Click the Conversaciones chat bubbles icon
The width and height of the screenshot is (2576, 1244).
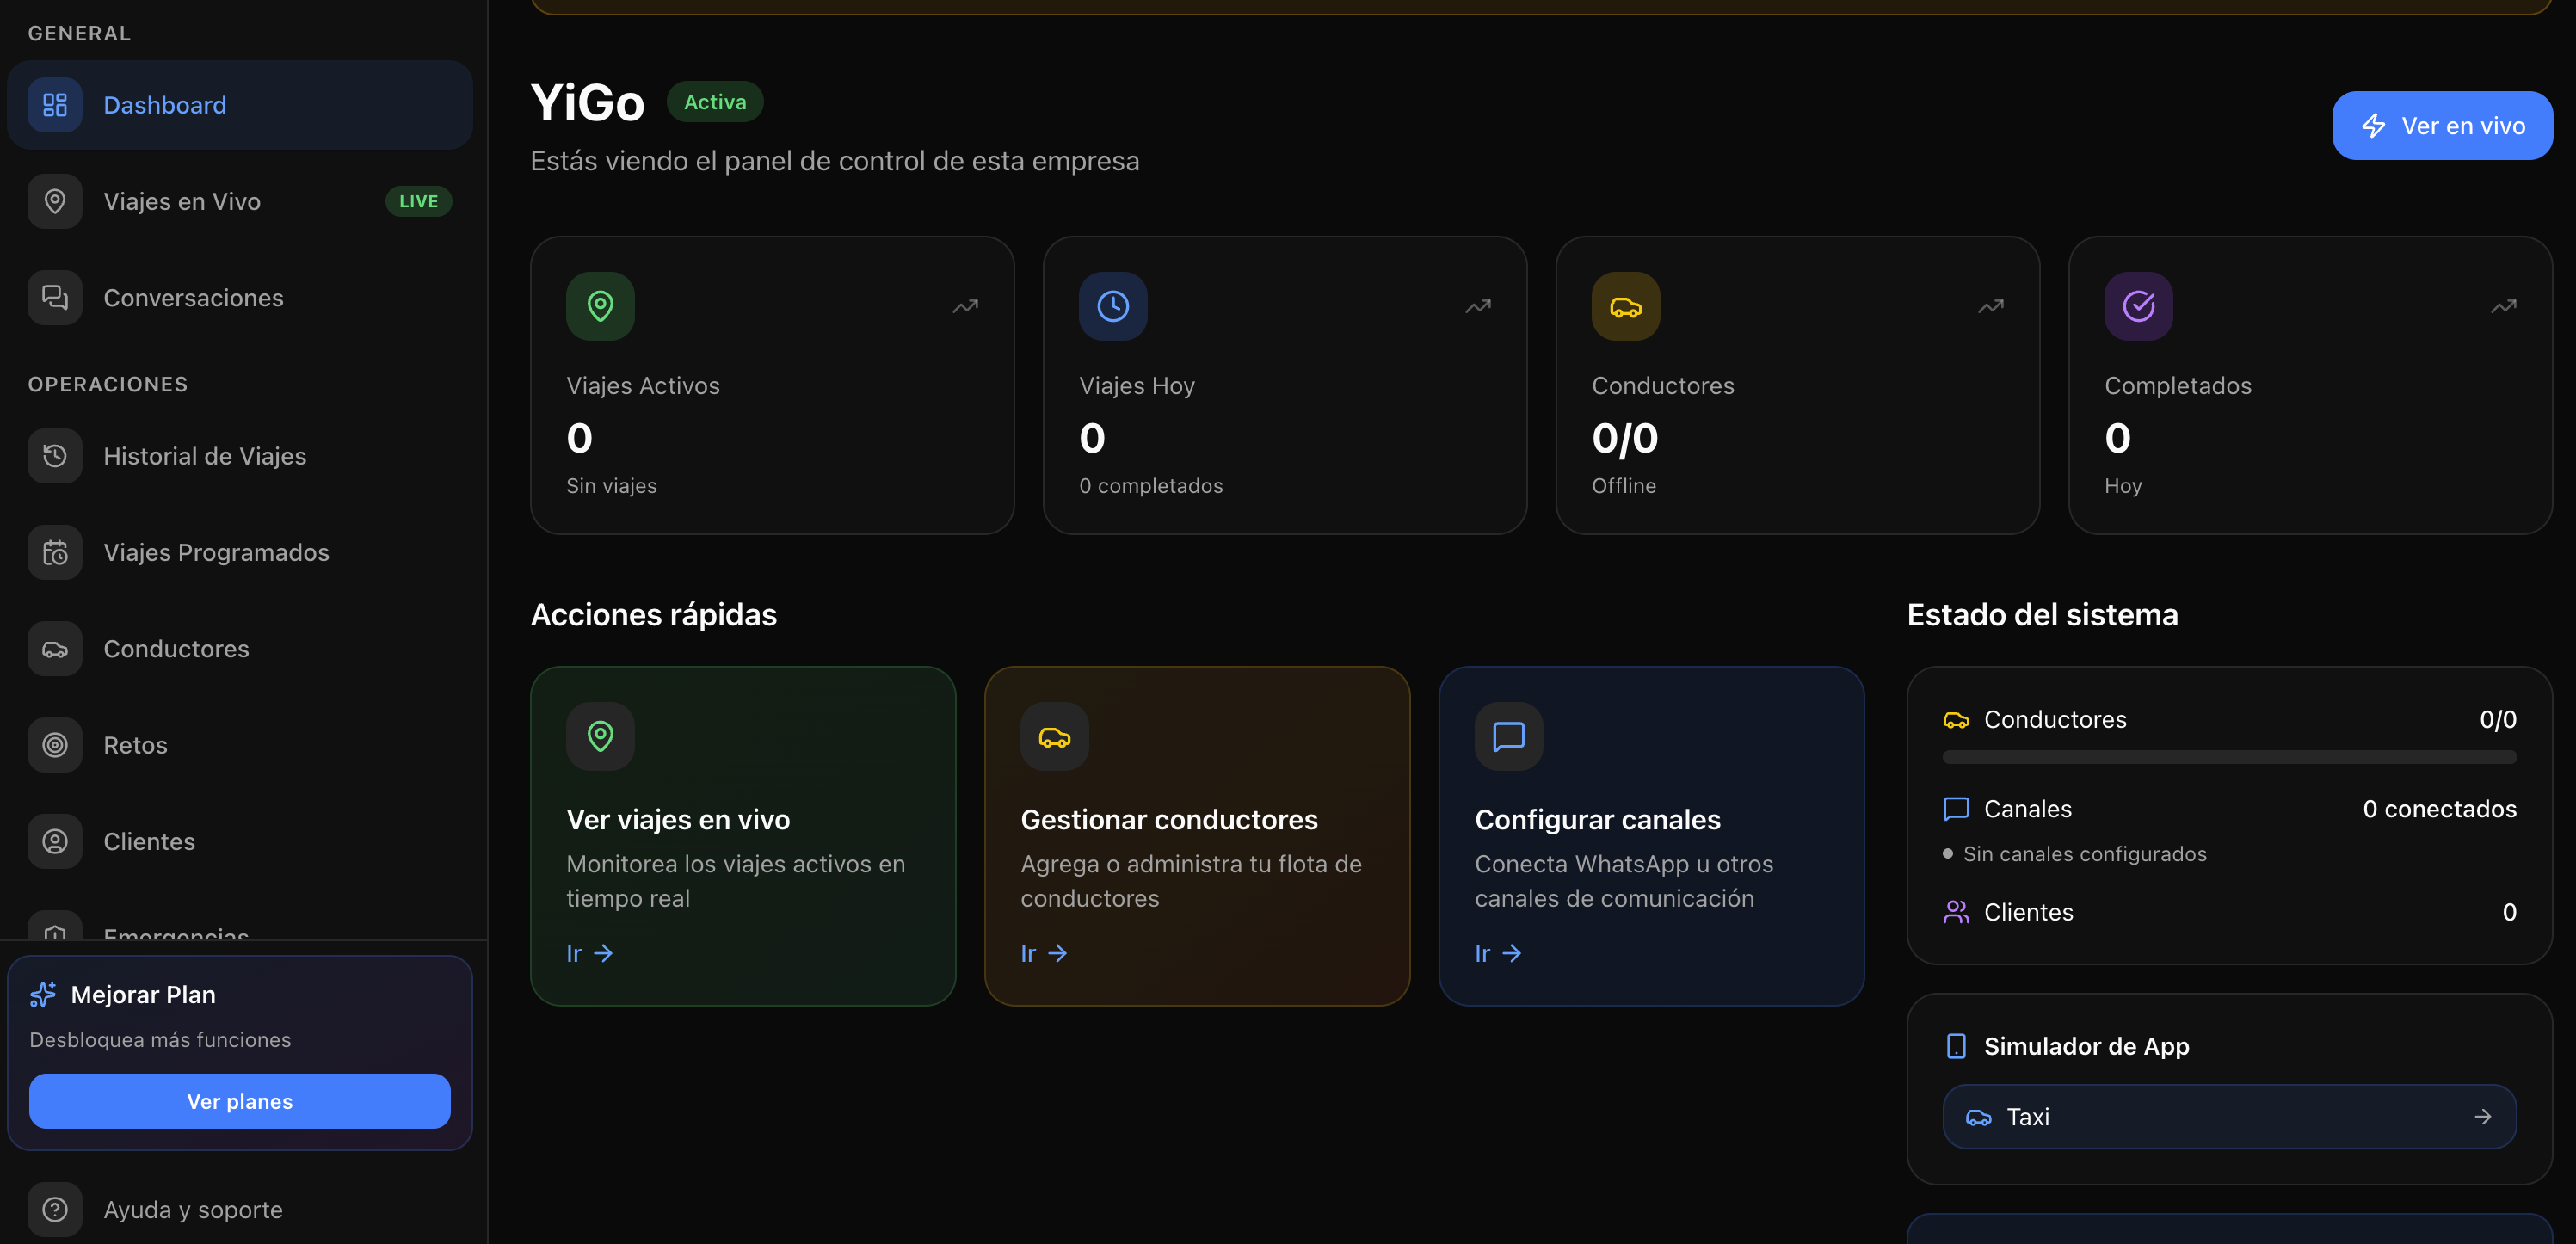55,298
